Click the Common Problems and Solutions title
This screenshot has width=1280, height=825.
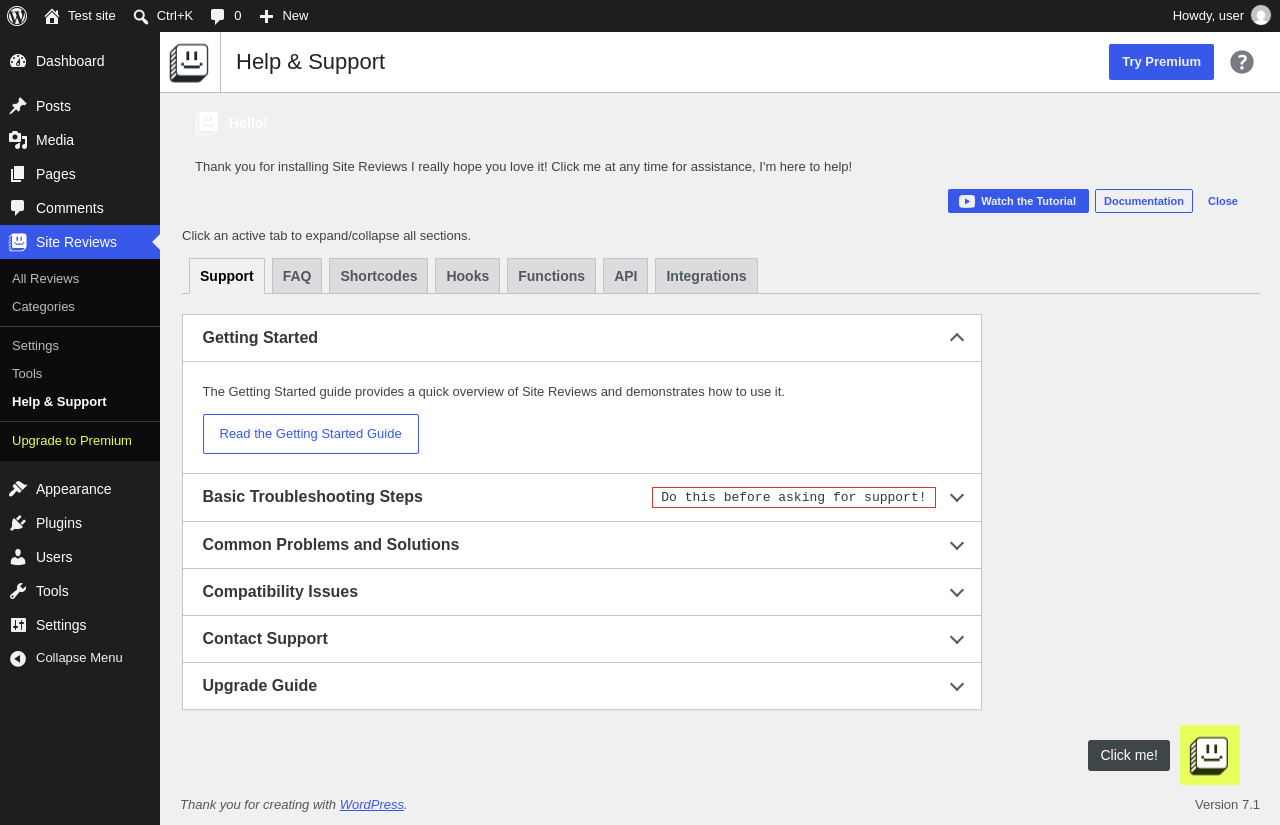pyautogui.click(x=331, y=545)
